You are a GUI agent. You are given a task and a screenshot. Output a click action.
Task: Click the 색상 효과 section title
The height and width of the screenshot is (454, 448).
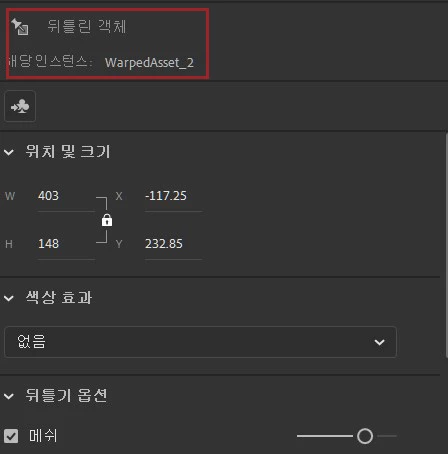[59, 297]
